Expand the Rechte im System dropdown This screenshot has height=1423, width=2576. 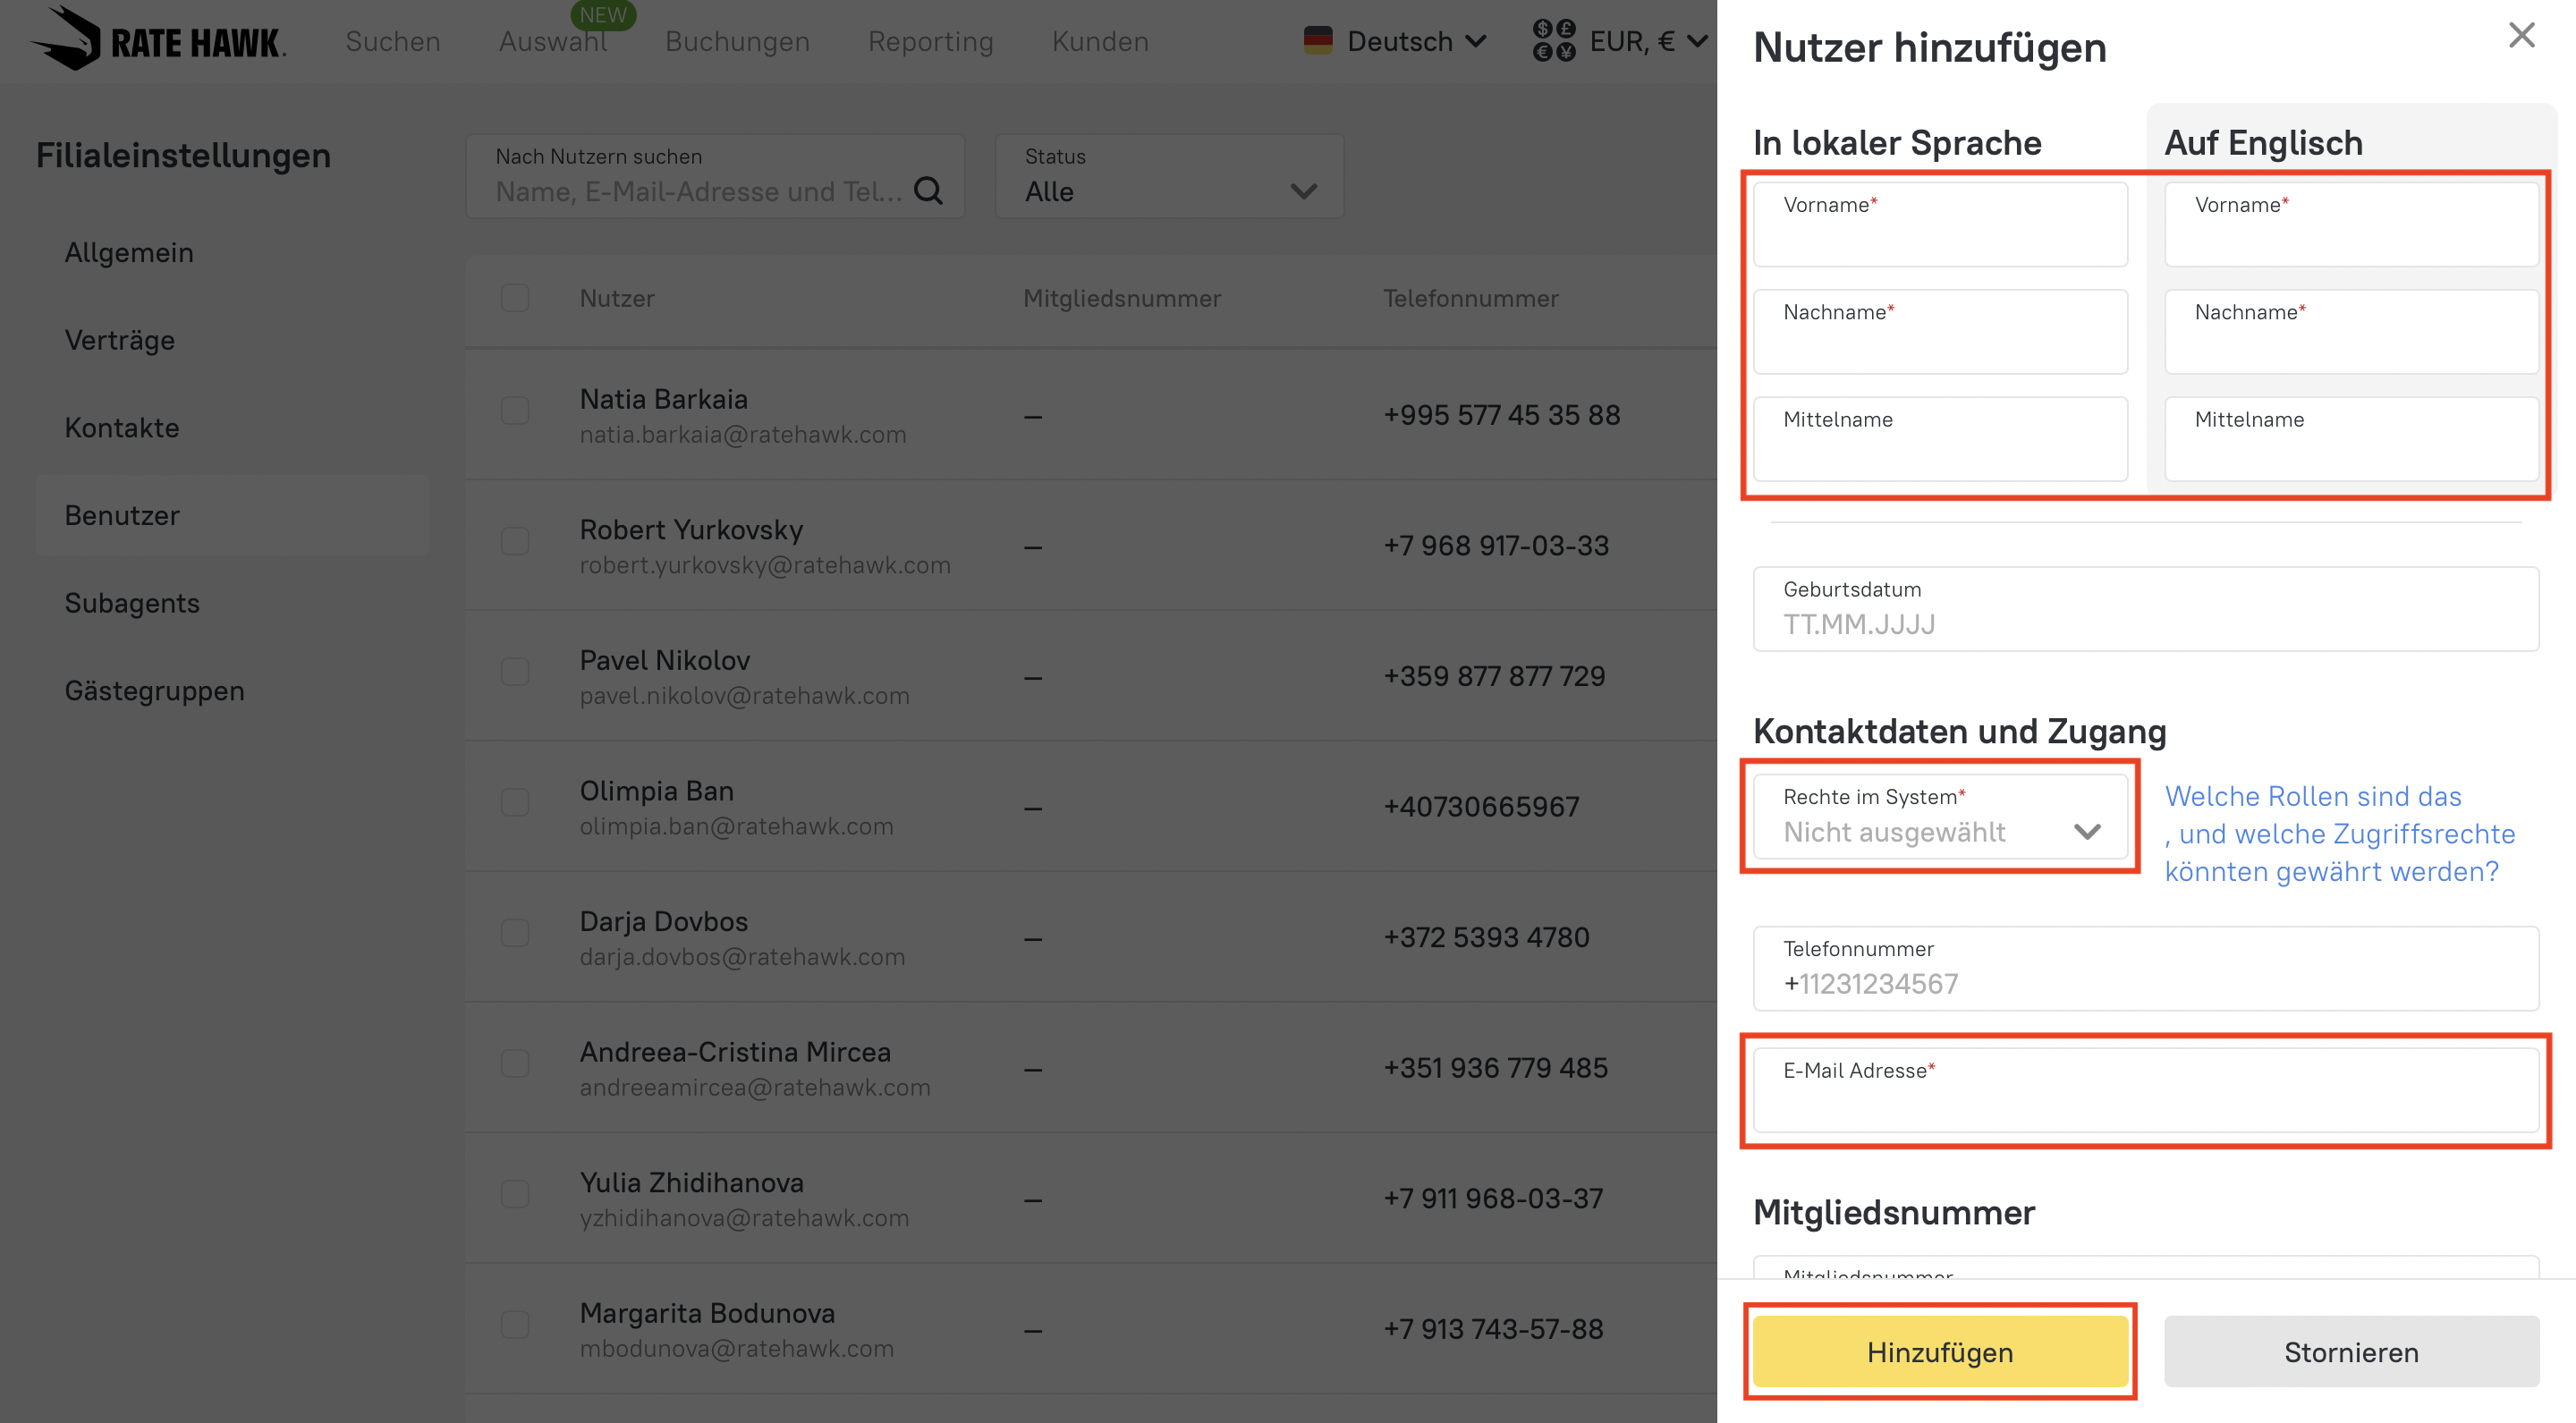pyautogui.click(x=1939, y=816)
